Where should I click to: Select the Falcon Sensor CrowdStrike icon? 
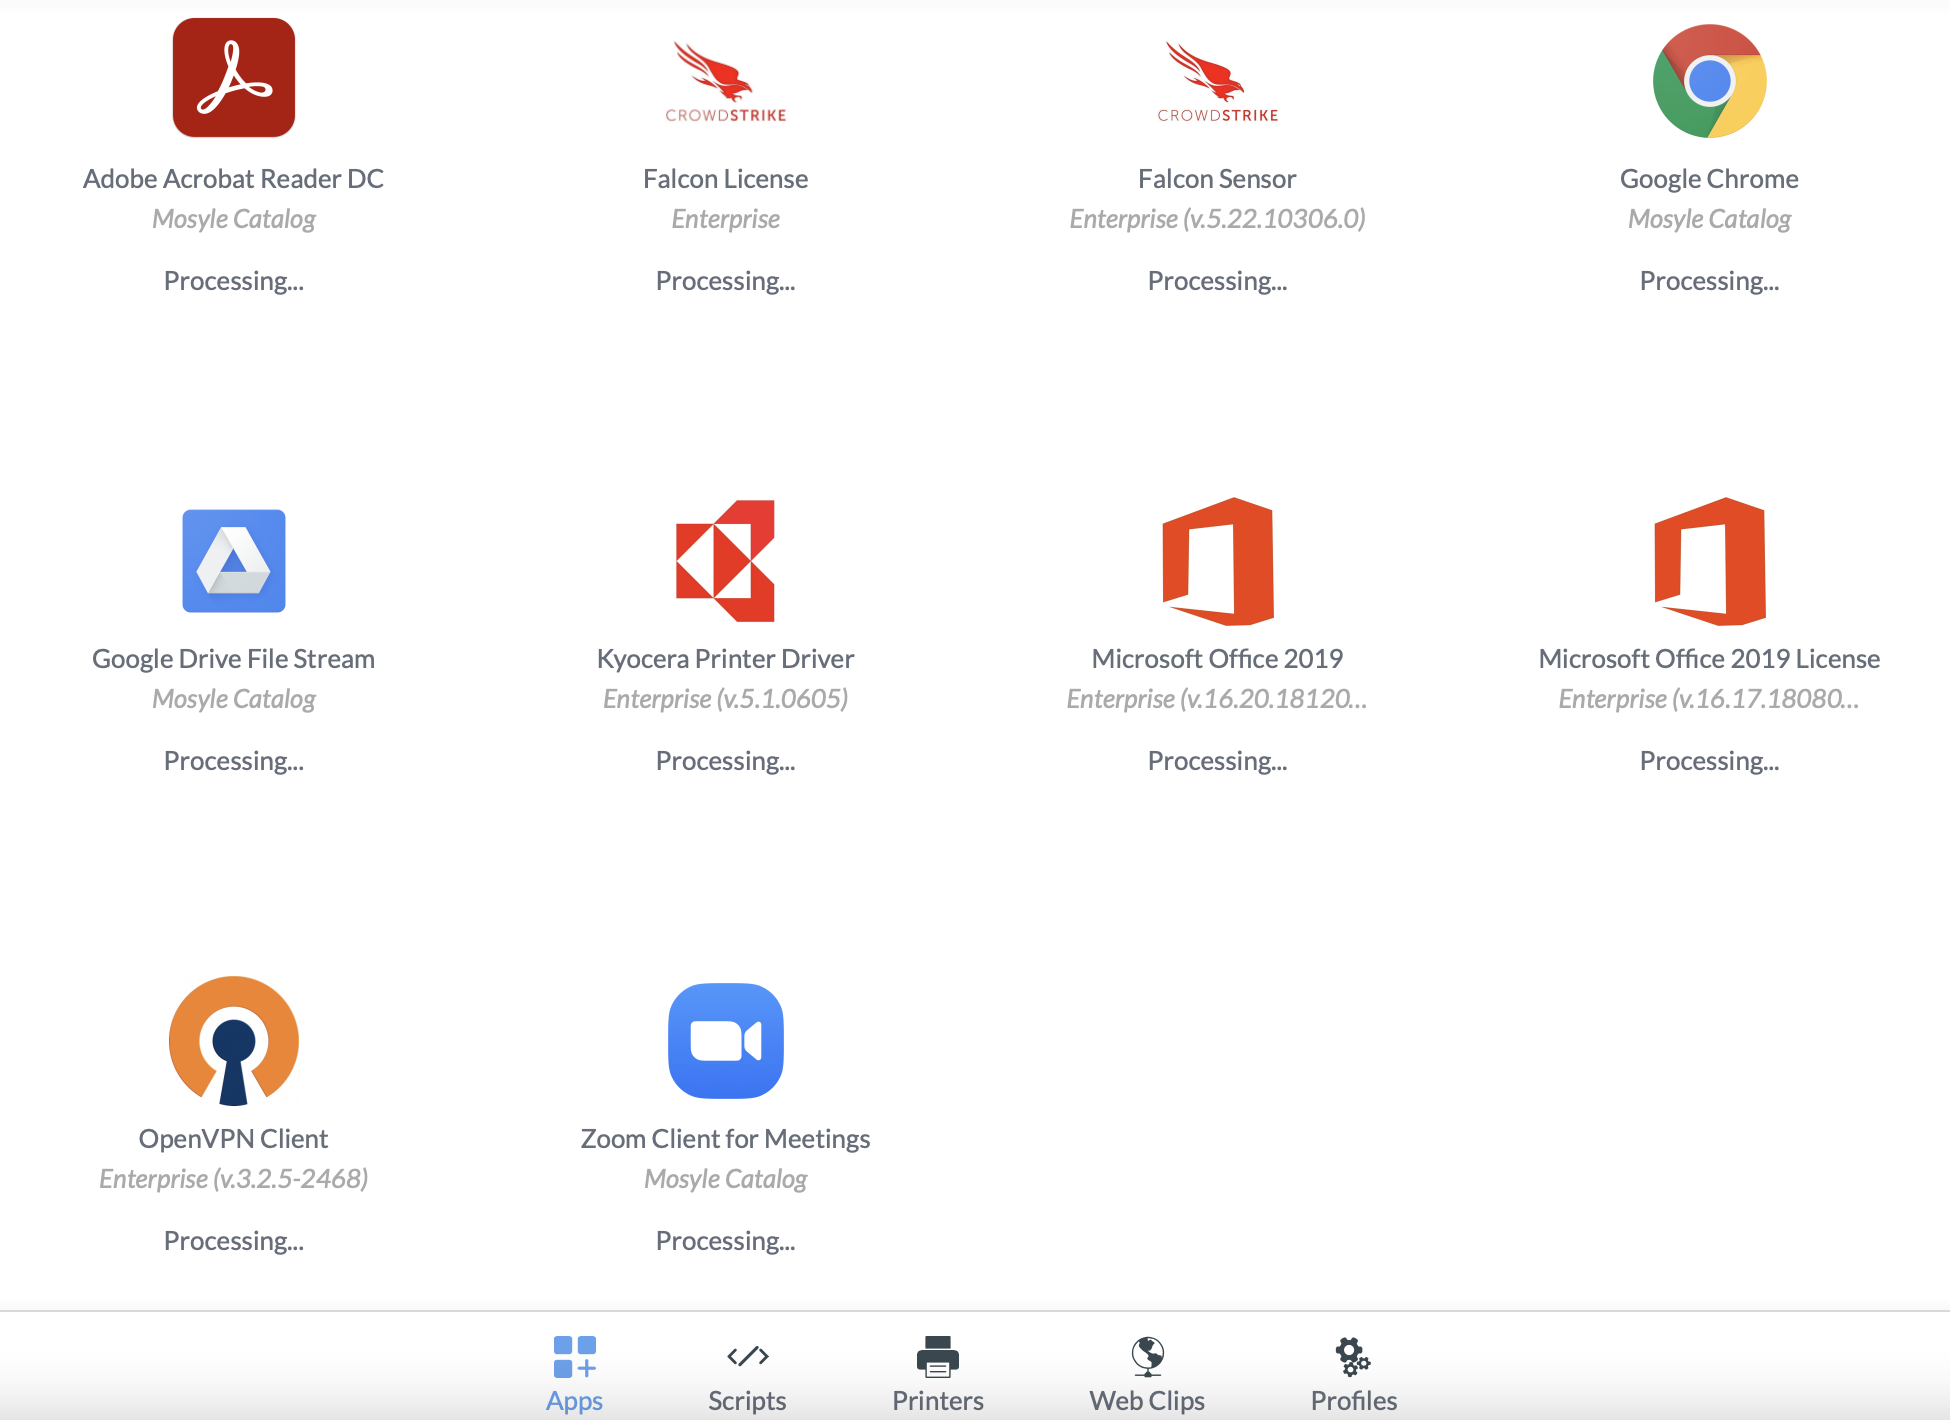point(1218,82)
